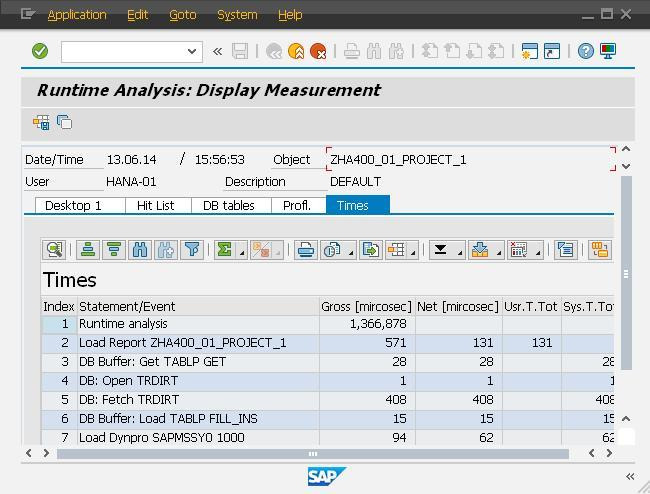Click the double-chevron collapse icon by the command field
Image resolution: width=650 pixels, height=494 pixels.
[x=217, y=51]
